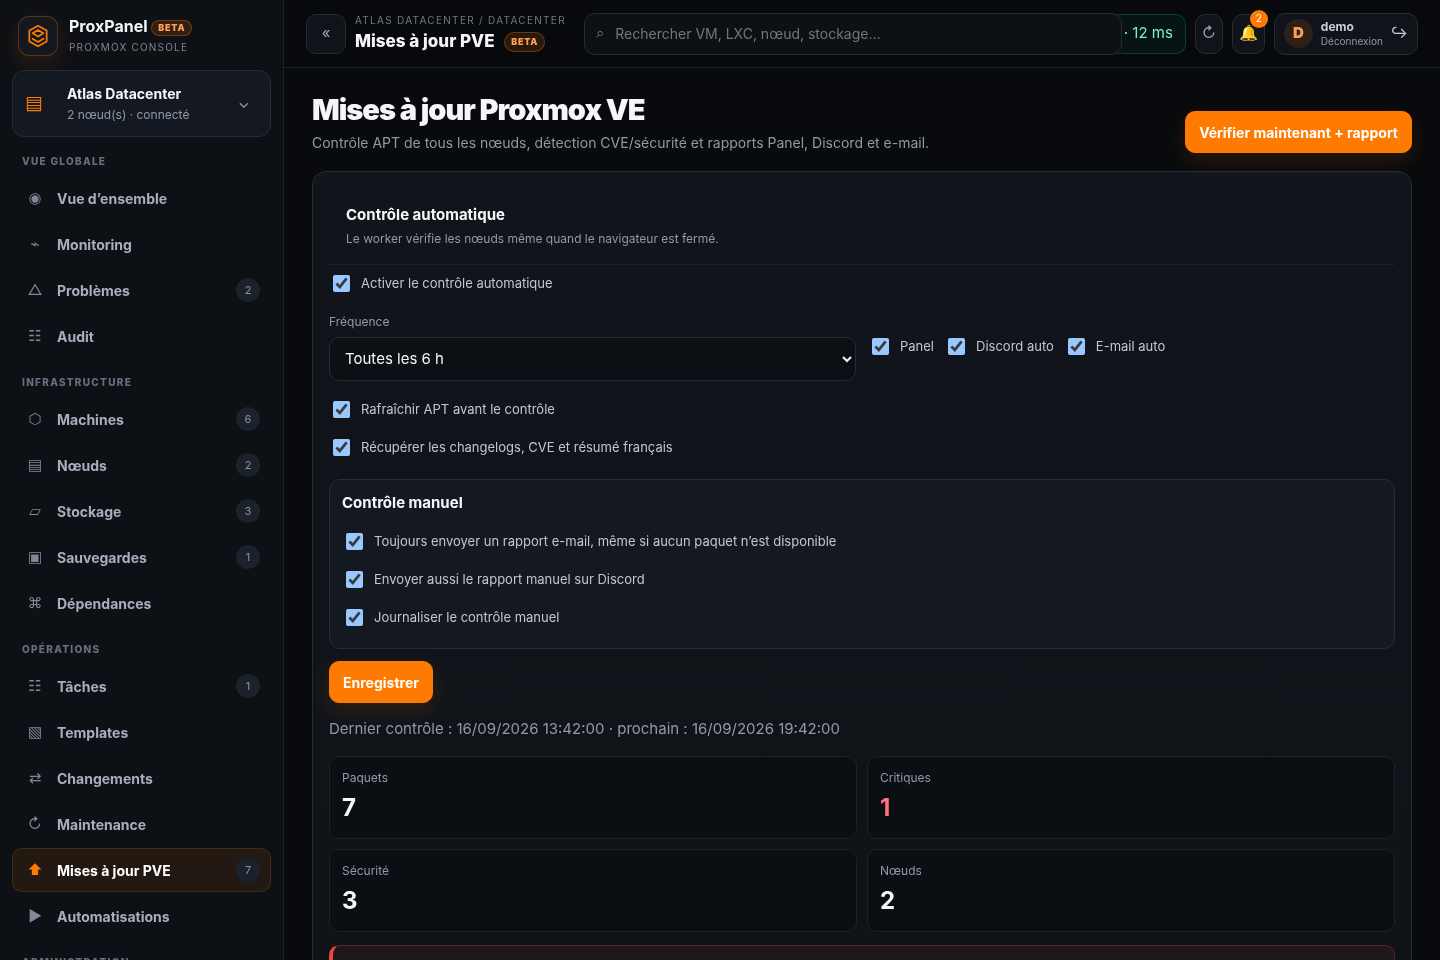Click the Sécurité 3 stat card

coord(592,890)
